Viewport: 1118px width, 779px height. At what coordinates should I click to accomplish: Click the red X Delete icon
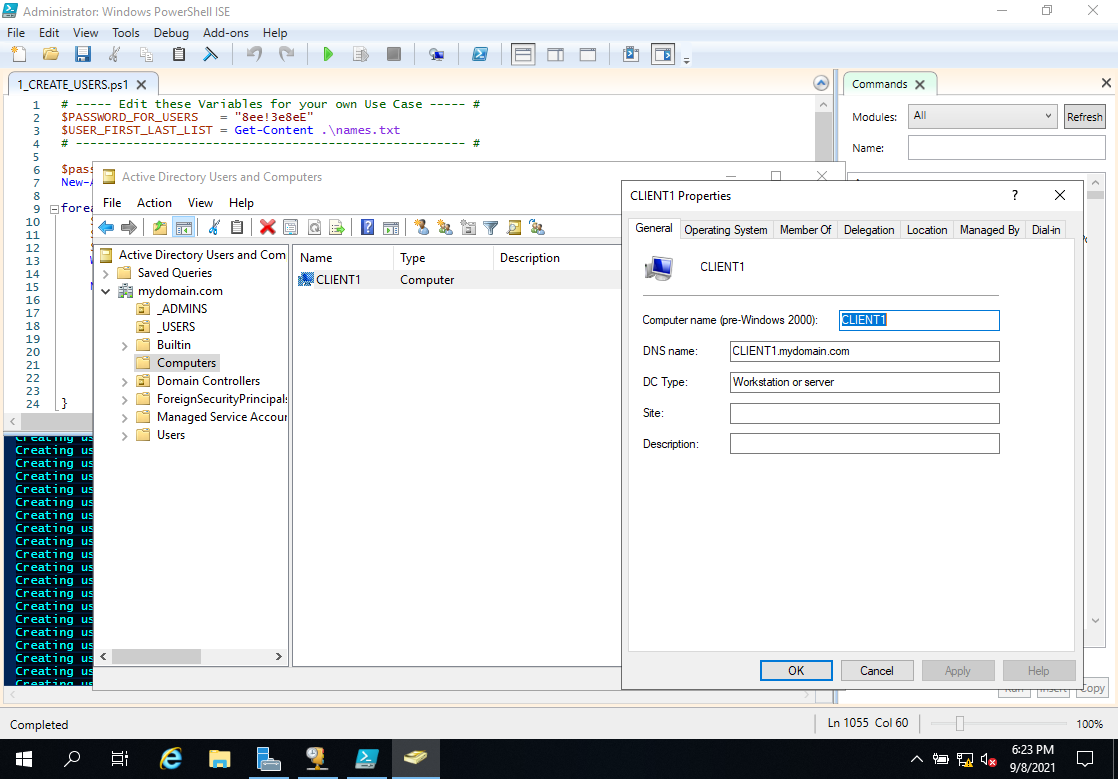tap(267, 227)
